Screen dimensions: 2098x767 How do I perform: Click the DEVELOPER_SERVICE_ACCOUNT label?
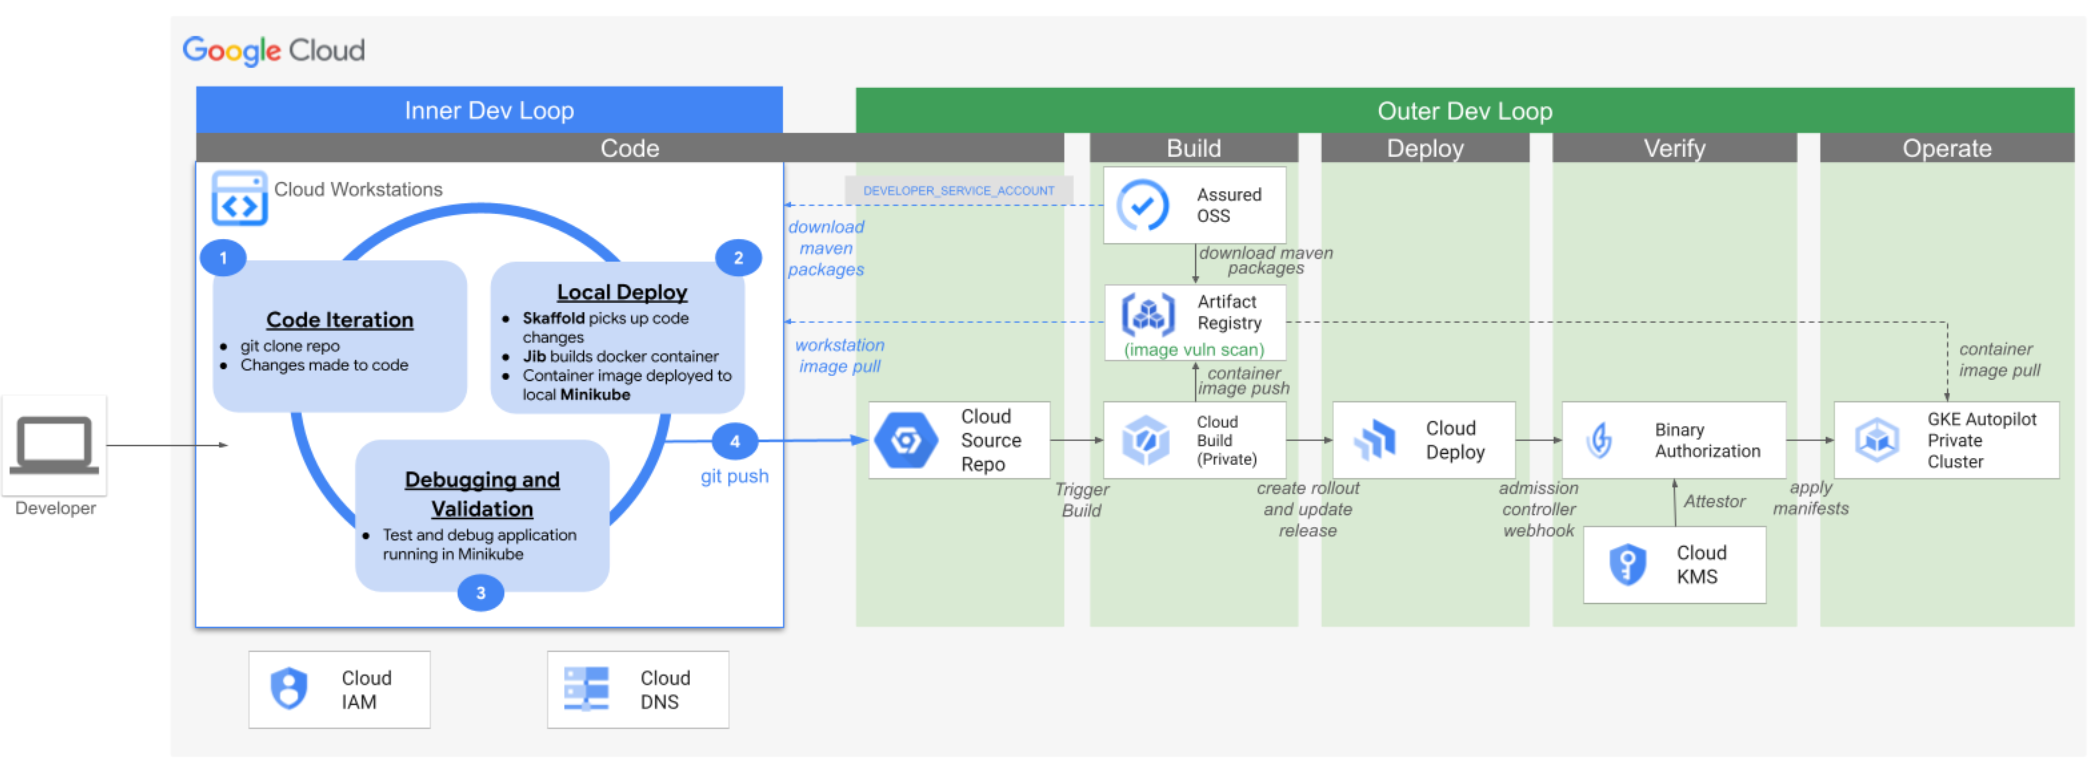point(959,190)
